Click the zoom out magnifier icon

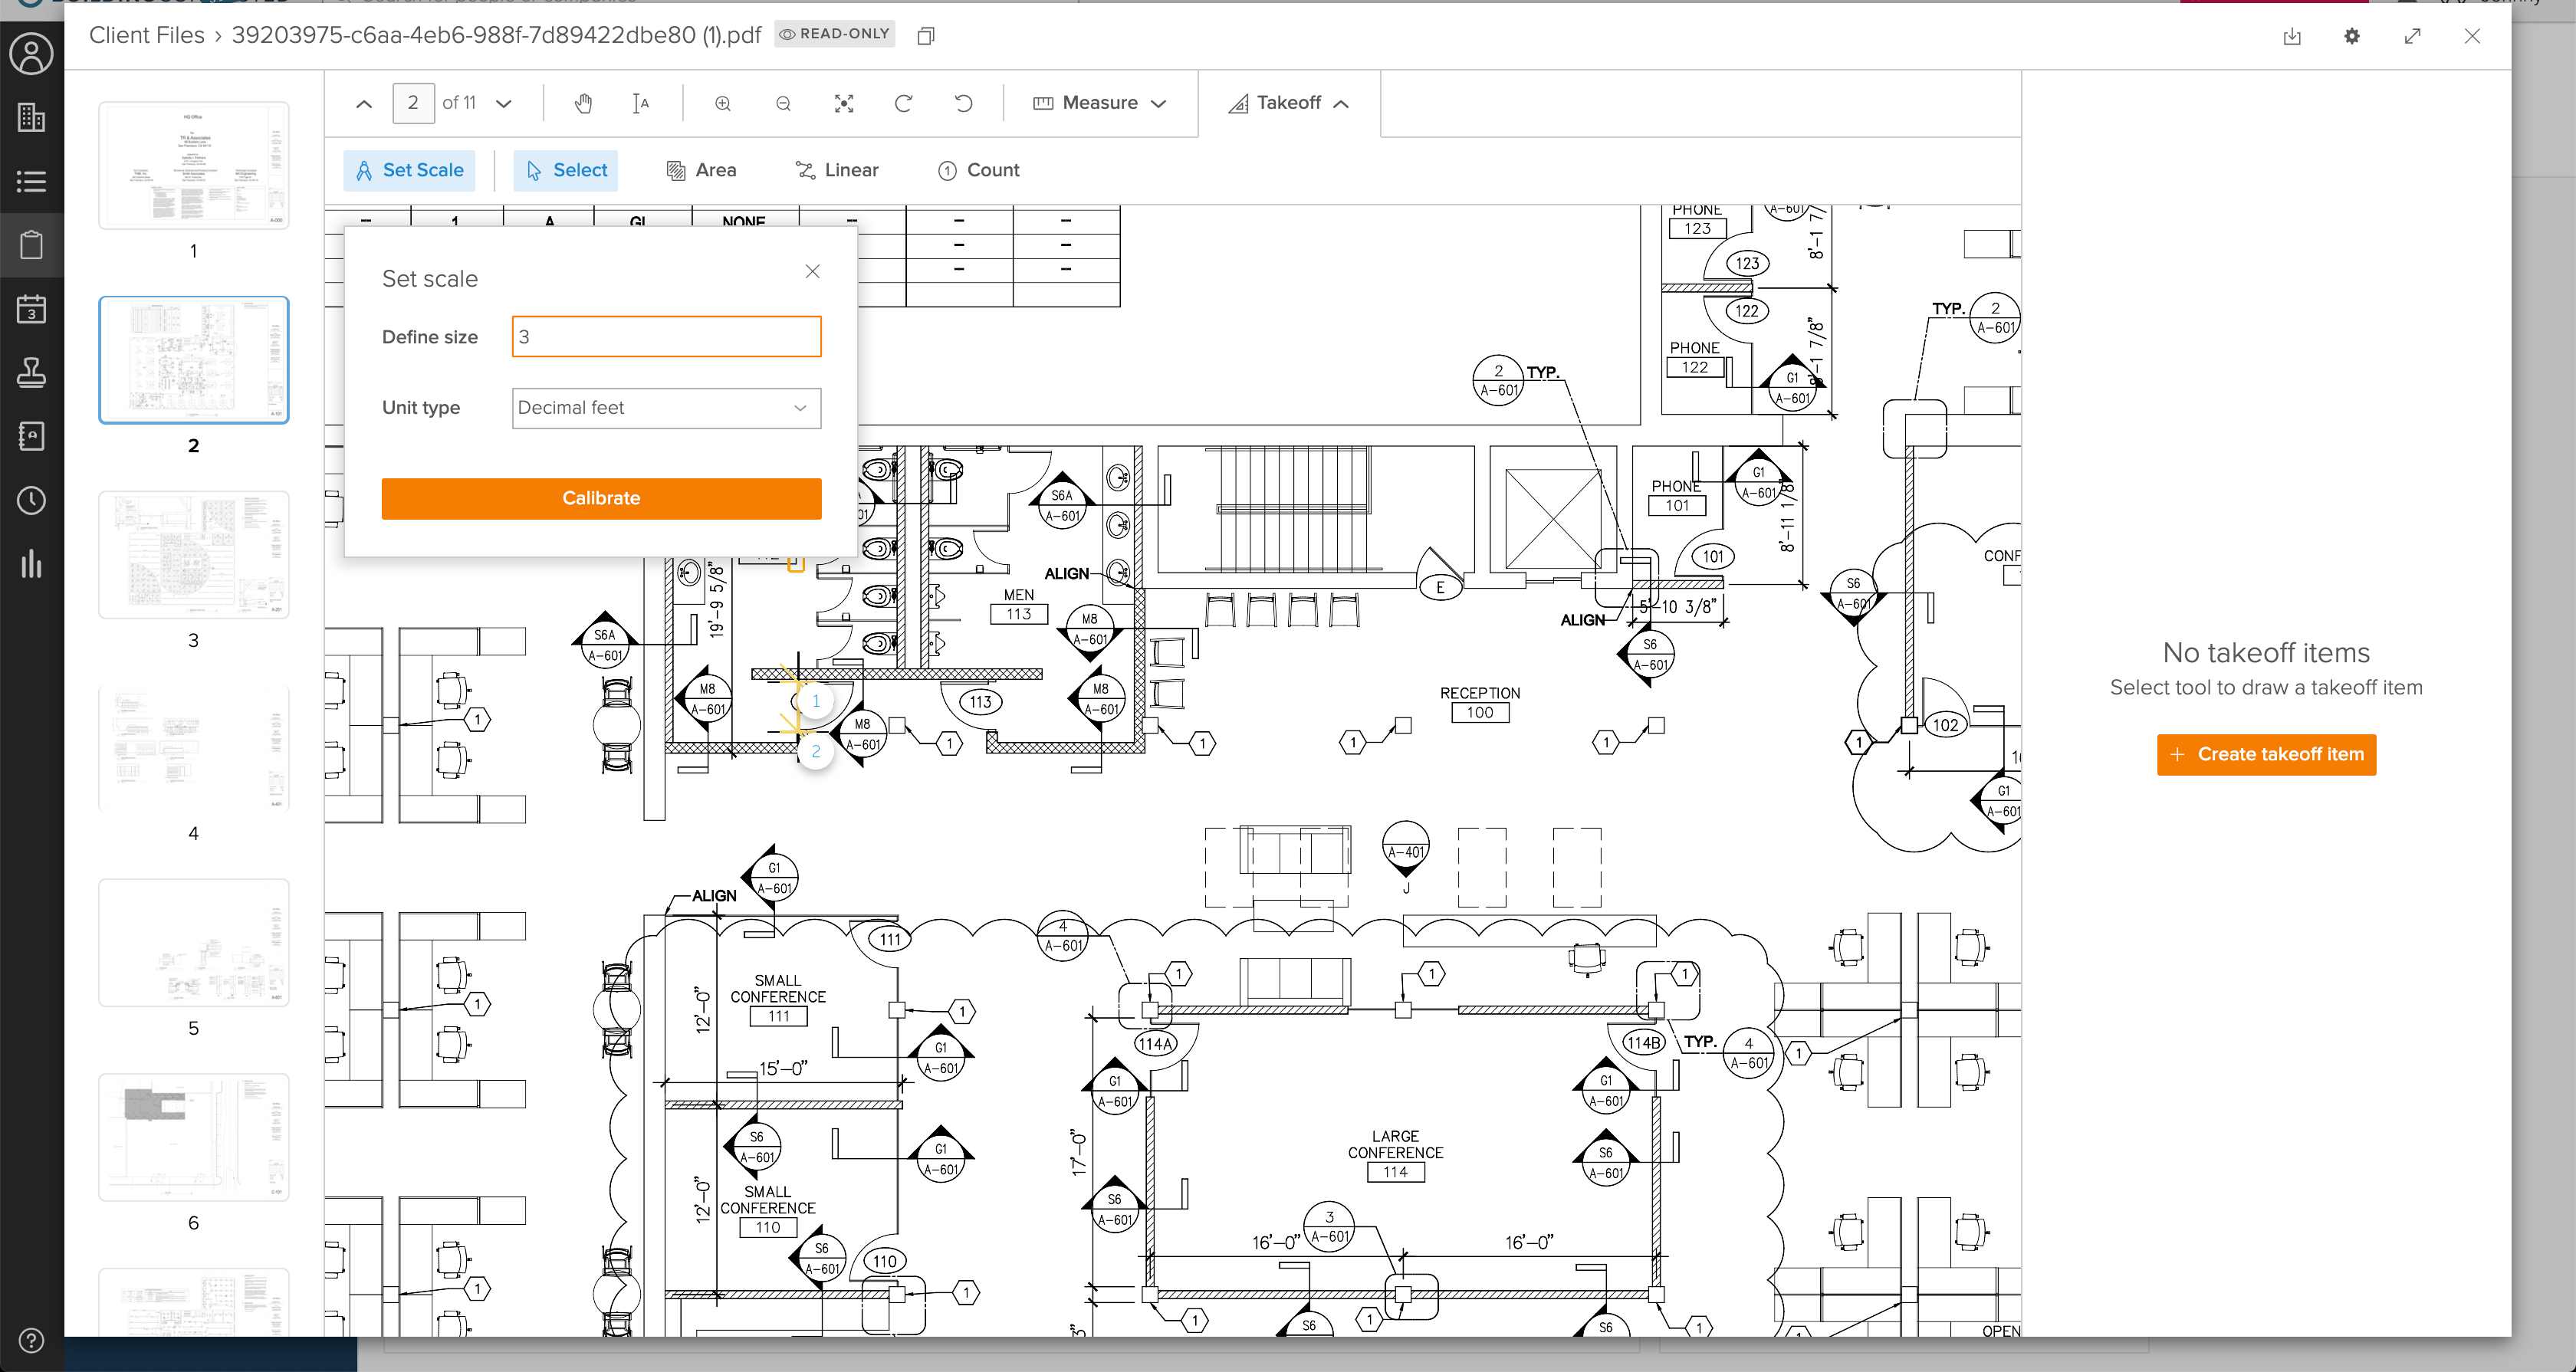[x=783, y=103]
